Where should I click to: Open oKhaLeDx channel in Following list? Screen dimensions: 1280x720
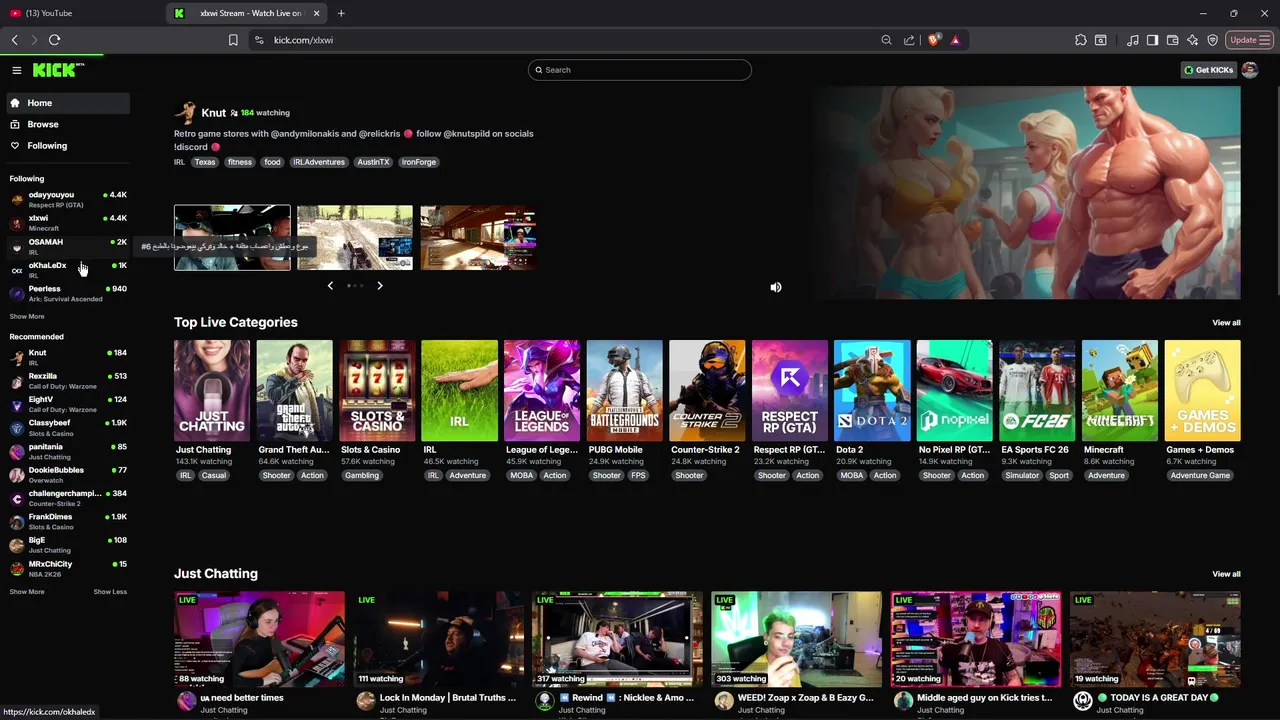pyautogui.click(x=68, y=270)
